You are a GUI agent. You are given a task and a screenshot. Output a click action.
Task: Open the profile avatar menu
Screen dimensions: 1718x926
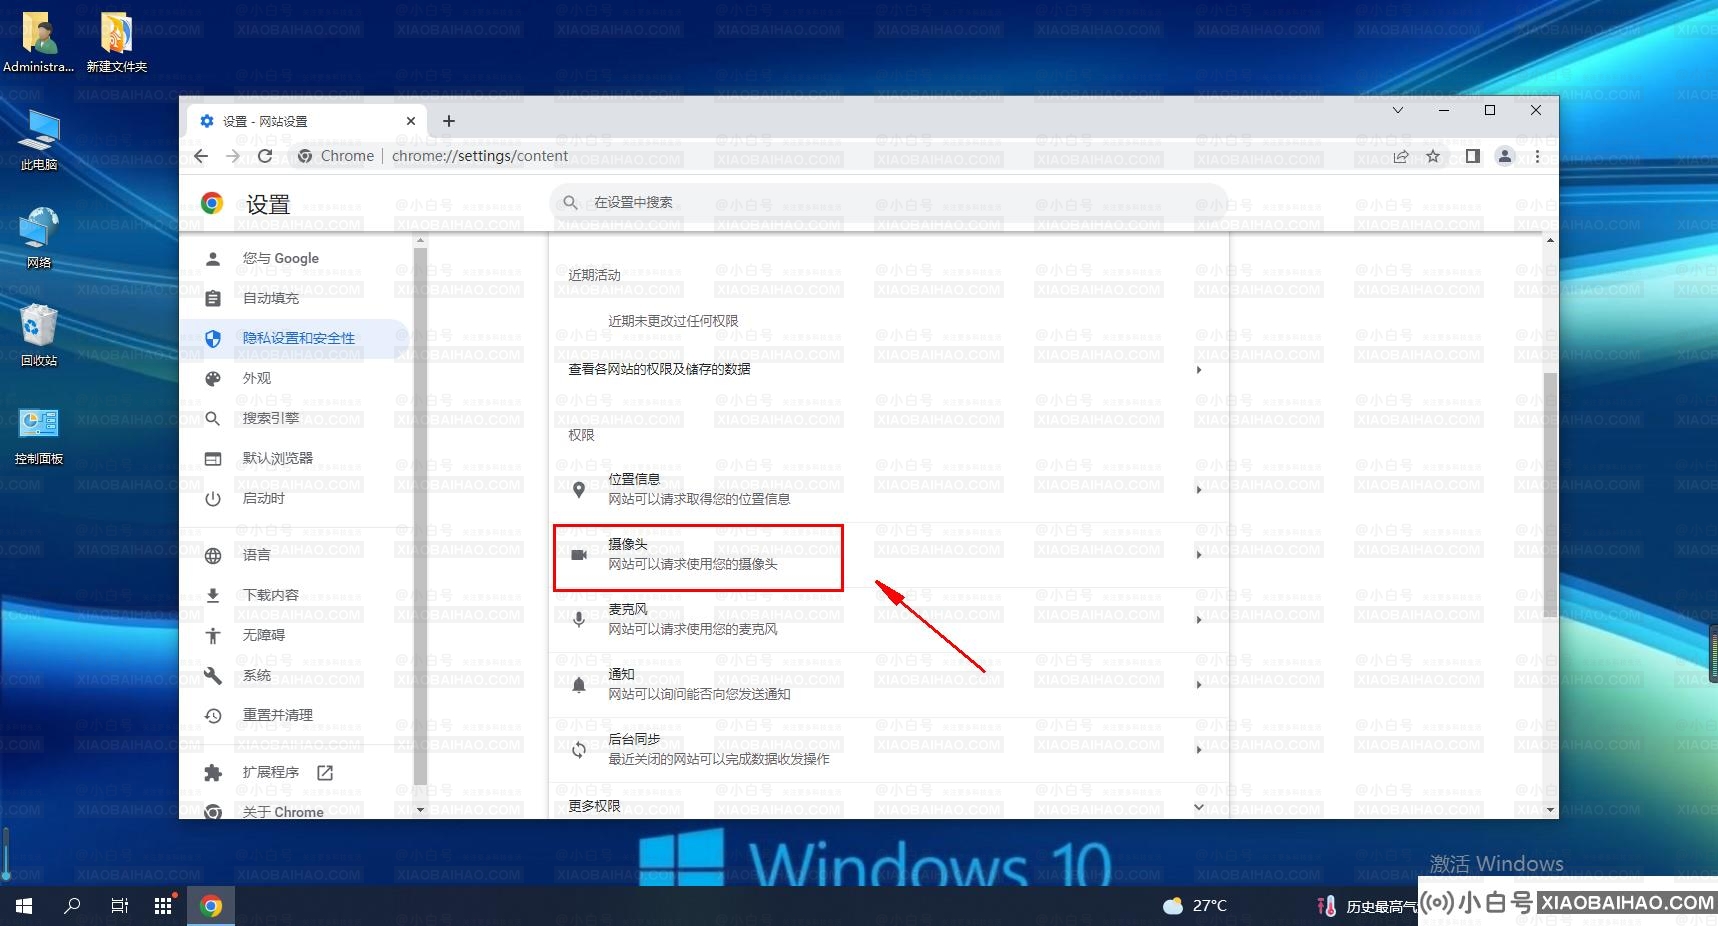1504,156
